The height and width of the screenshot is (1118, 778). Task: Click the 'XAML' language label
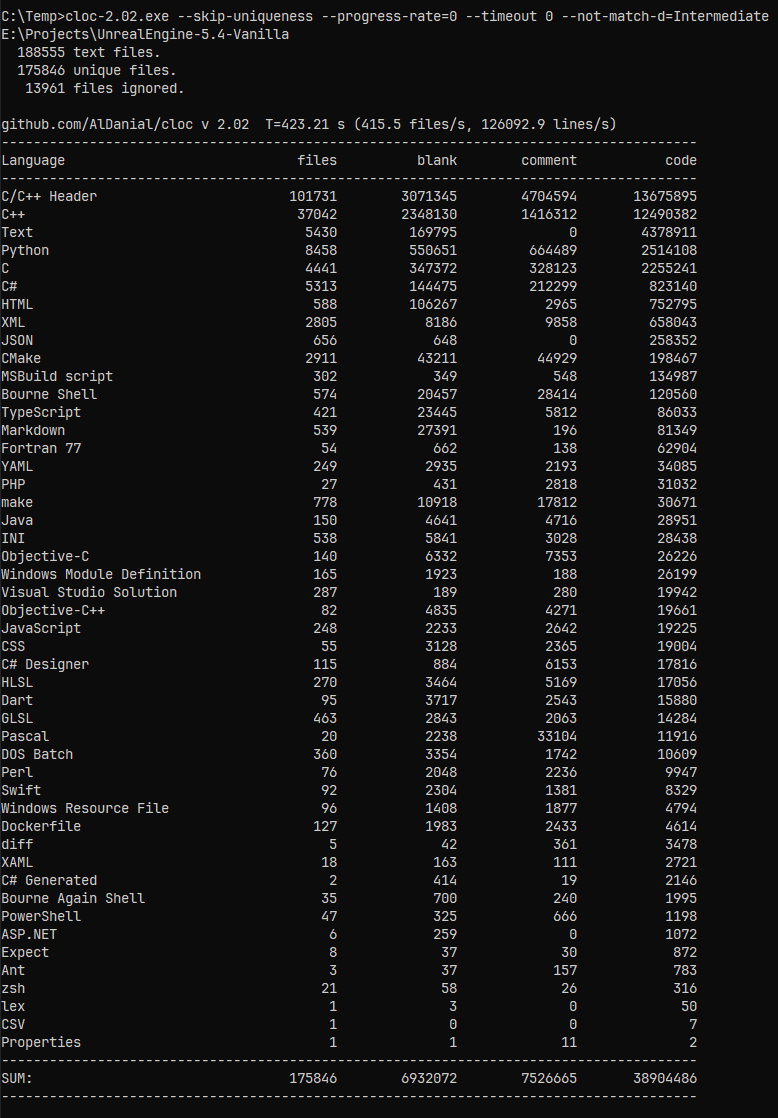click(x=17, y=862)
